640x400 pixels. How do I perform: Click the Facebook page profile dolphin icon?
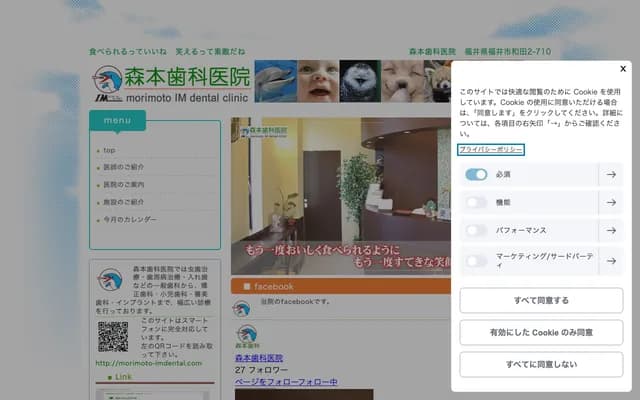247,336
